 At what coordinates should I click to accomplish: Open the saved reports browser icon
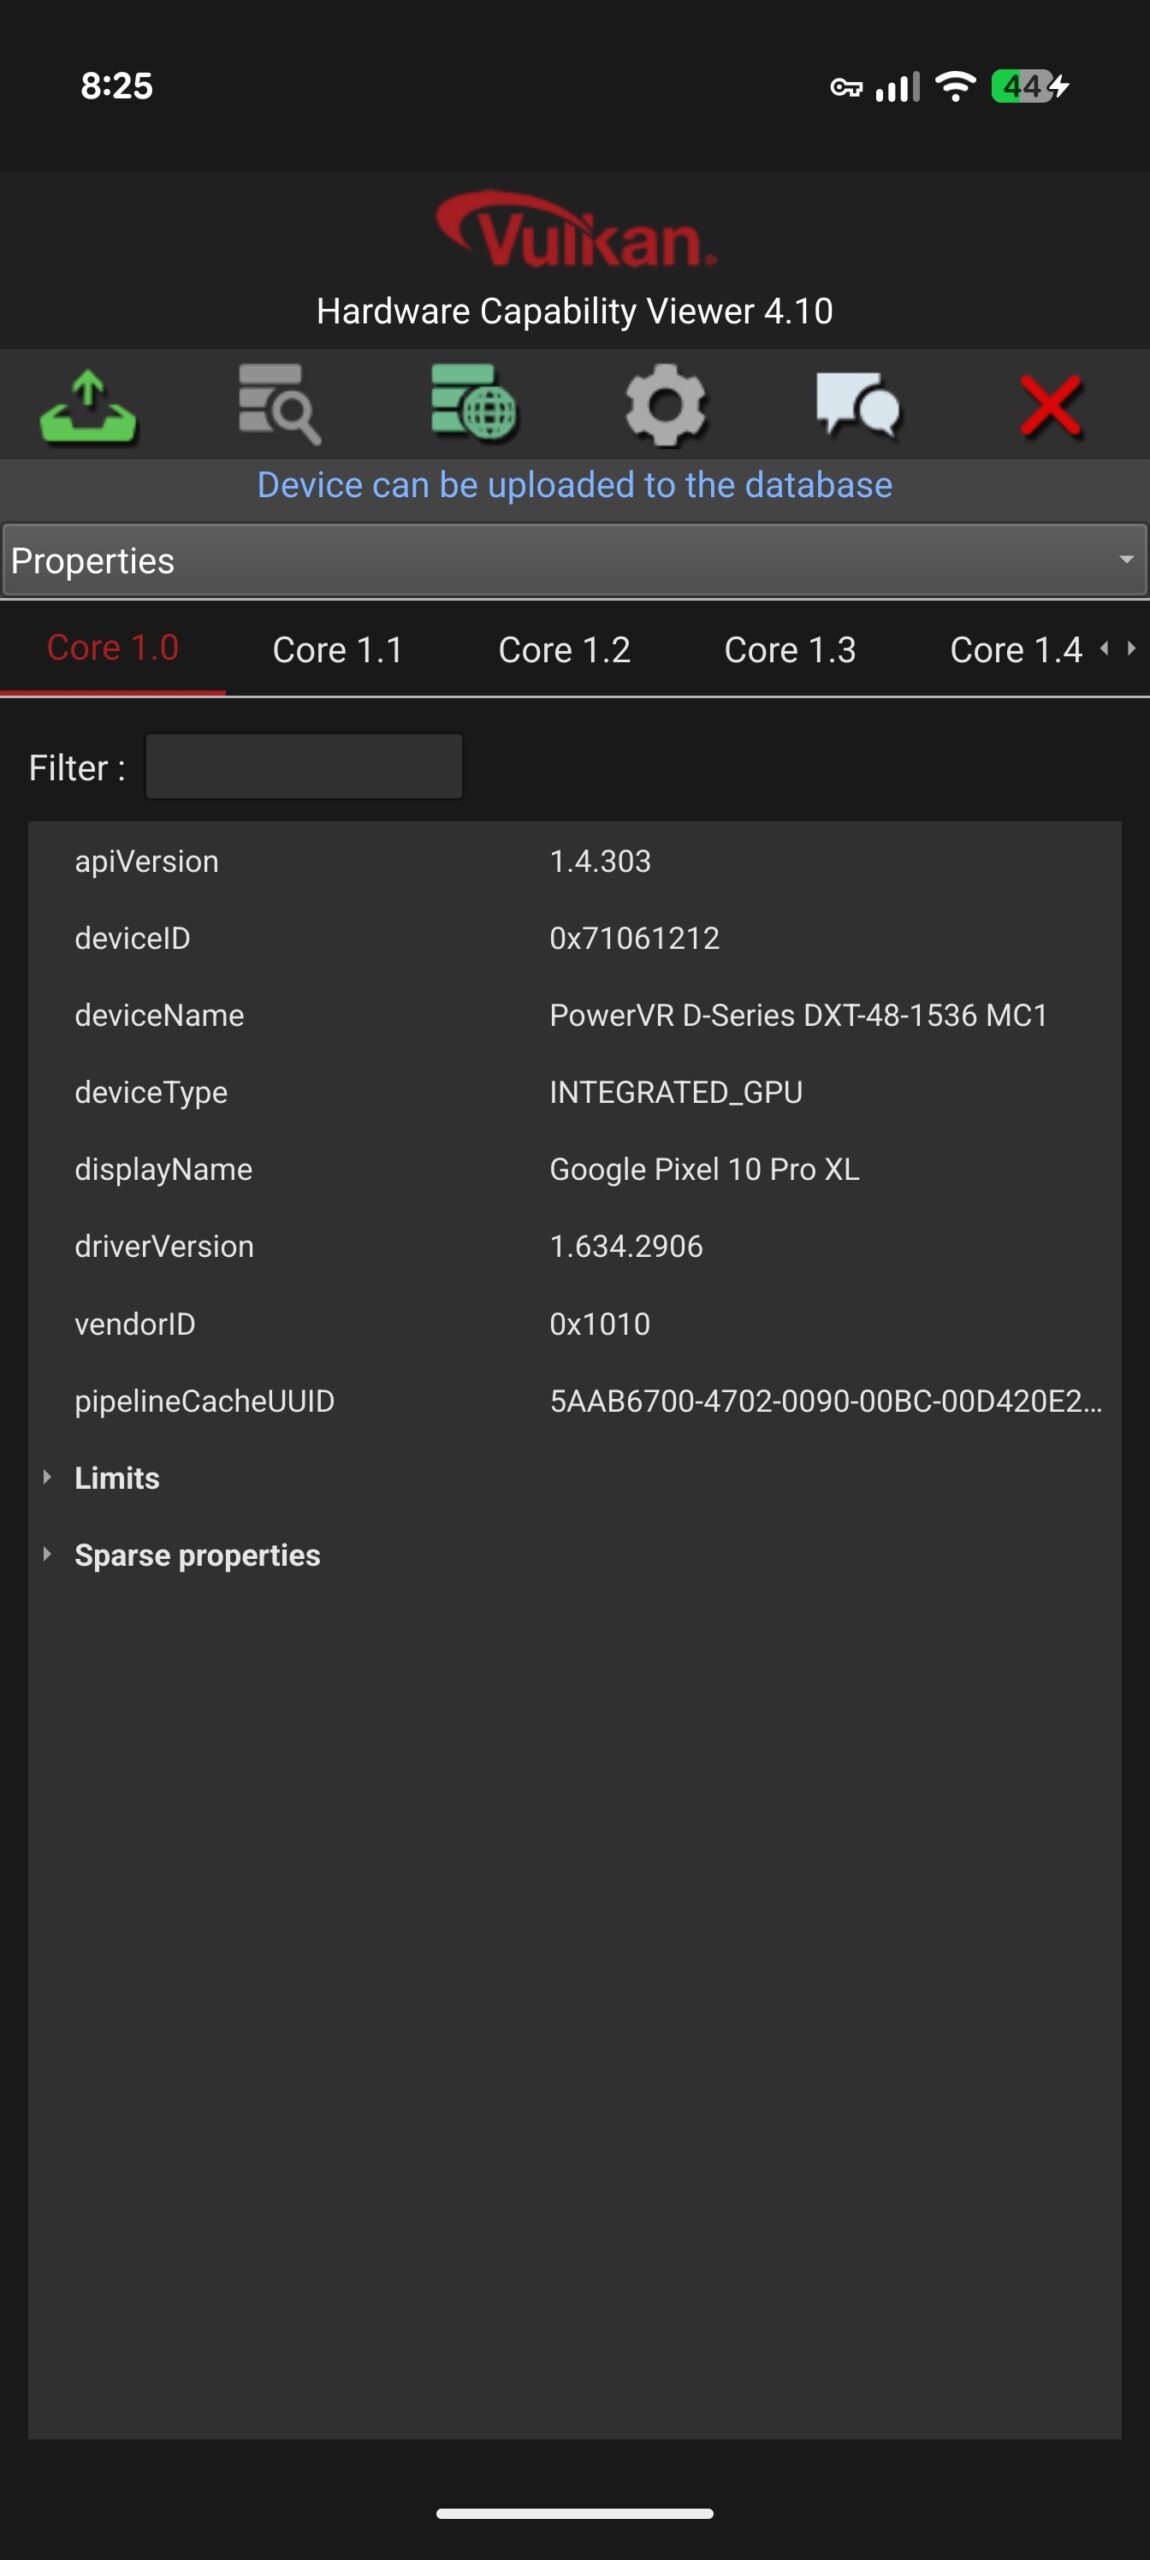pos(281,406)
